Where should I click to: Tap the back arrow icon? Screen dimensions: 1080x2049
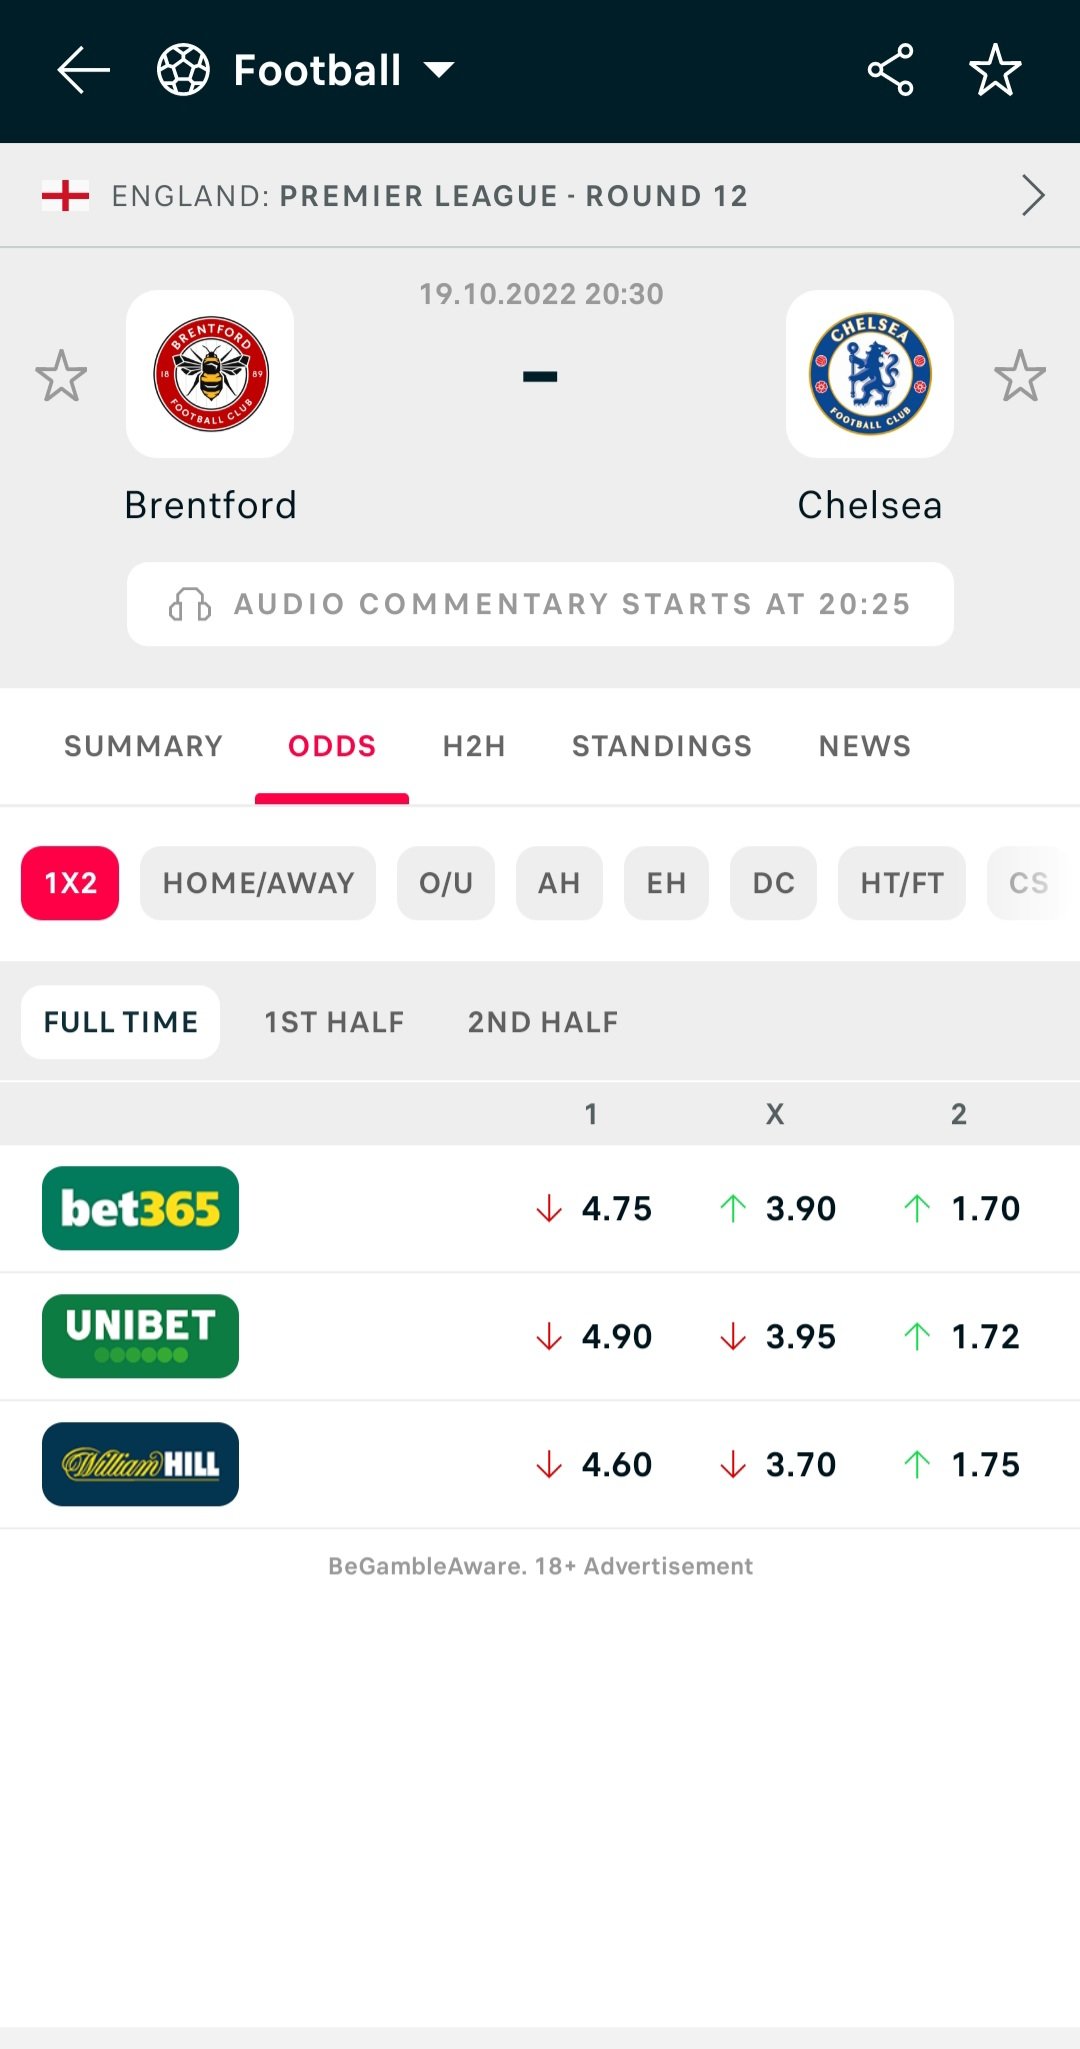[x=84, y=70]
